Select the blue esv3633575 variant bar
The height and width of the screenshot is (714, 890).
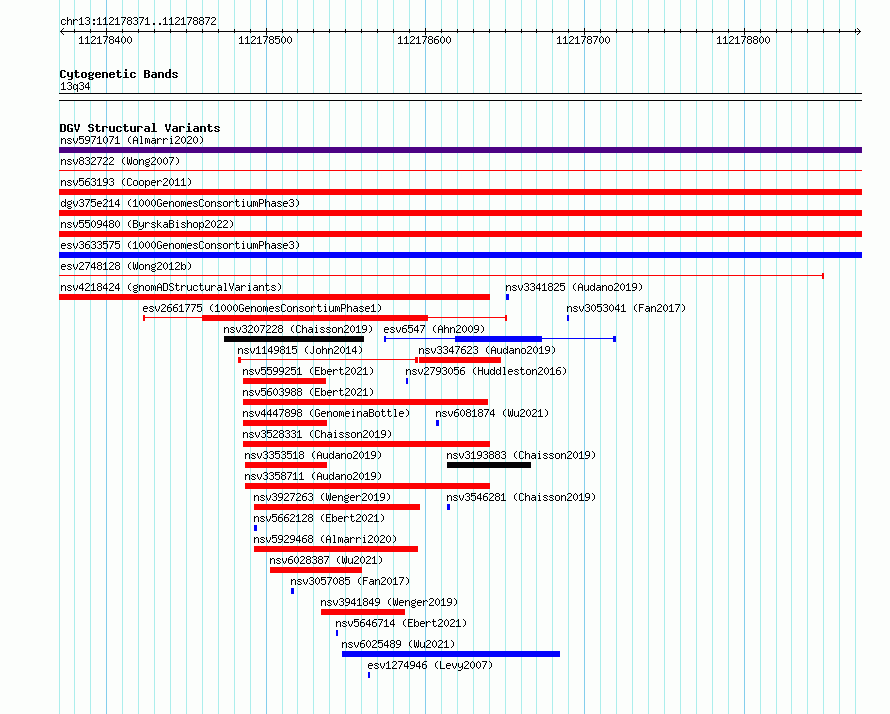[x=460, y=255]
